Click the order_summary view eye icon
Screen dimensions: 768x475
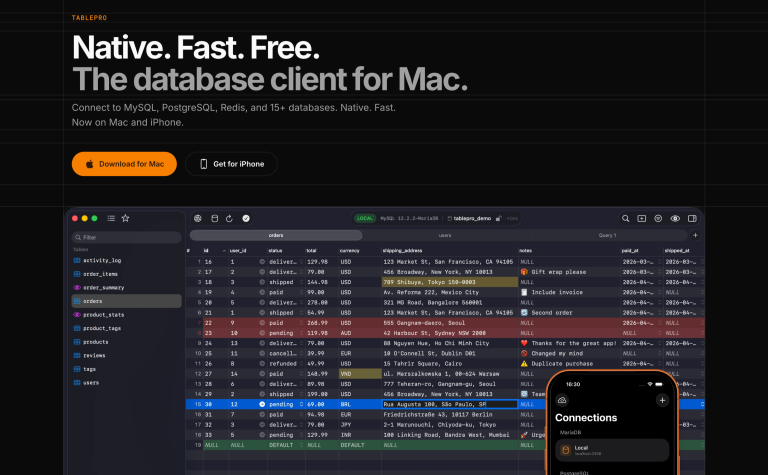tap(77, 287)
